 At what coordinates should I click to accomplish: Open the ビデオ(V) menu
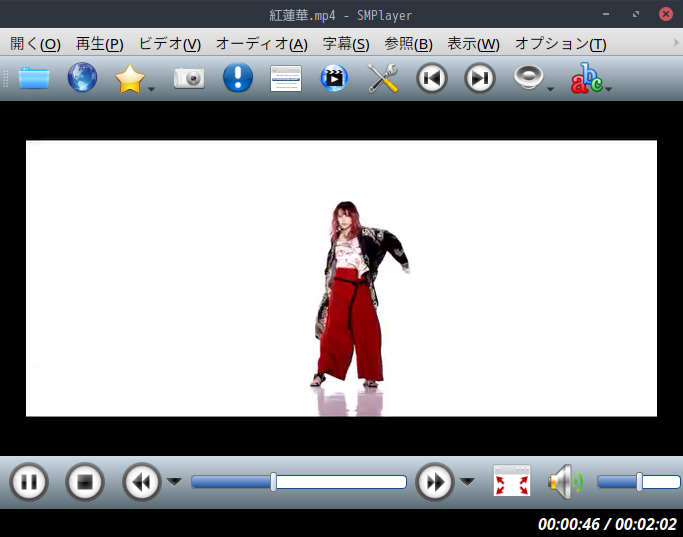[x=170, y=44]
